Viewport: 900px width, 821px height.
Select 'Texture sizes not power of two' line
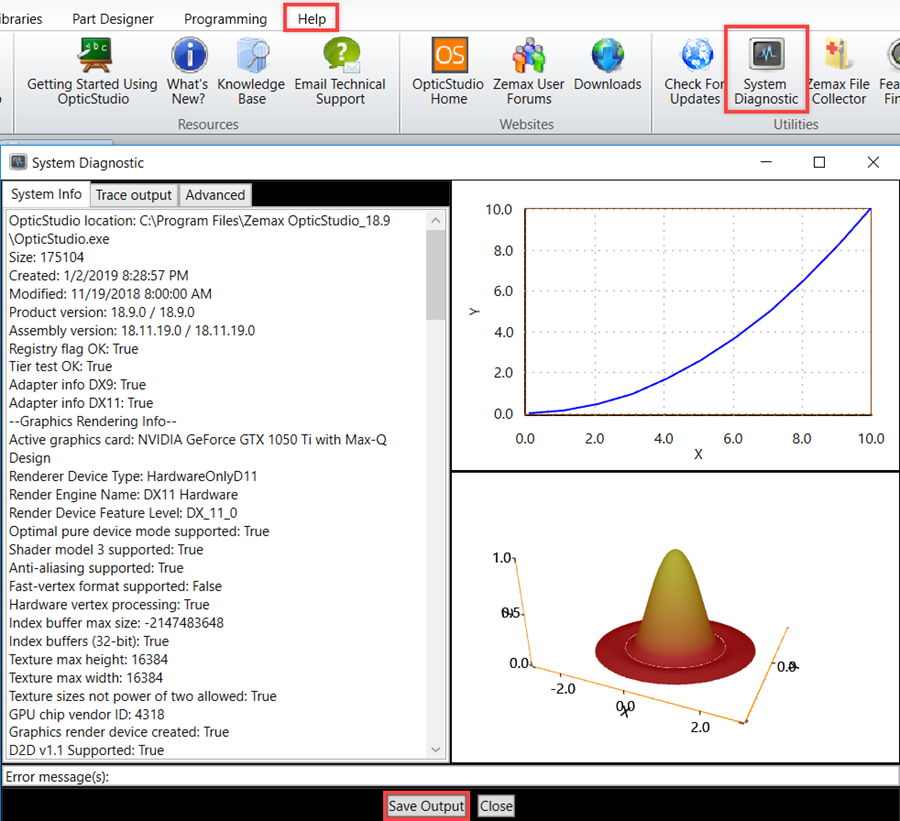pyautogui.click(x=143, y=696)
